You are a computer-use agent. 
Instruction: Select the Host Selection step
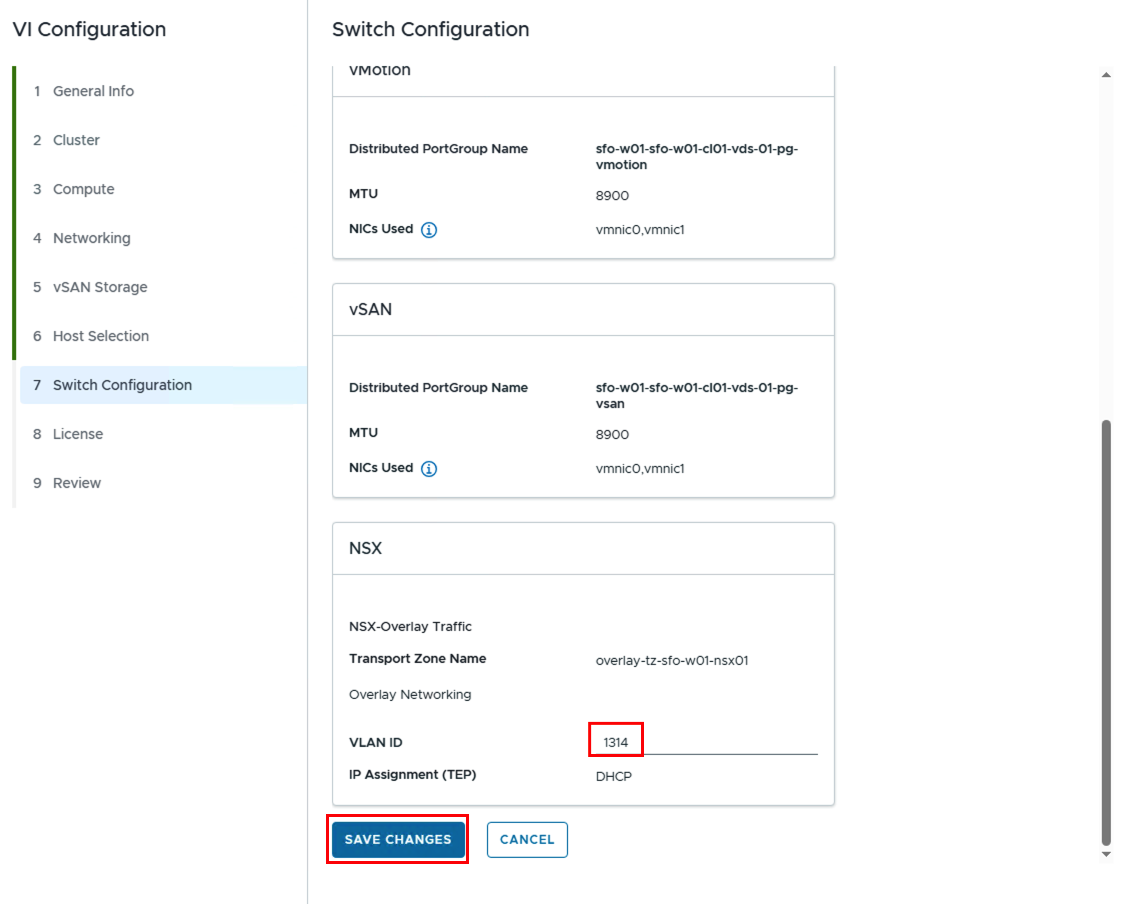(x=100, y=336)
